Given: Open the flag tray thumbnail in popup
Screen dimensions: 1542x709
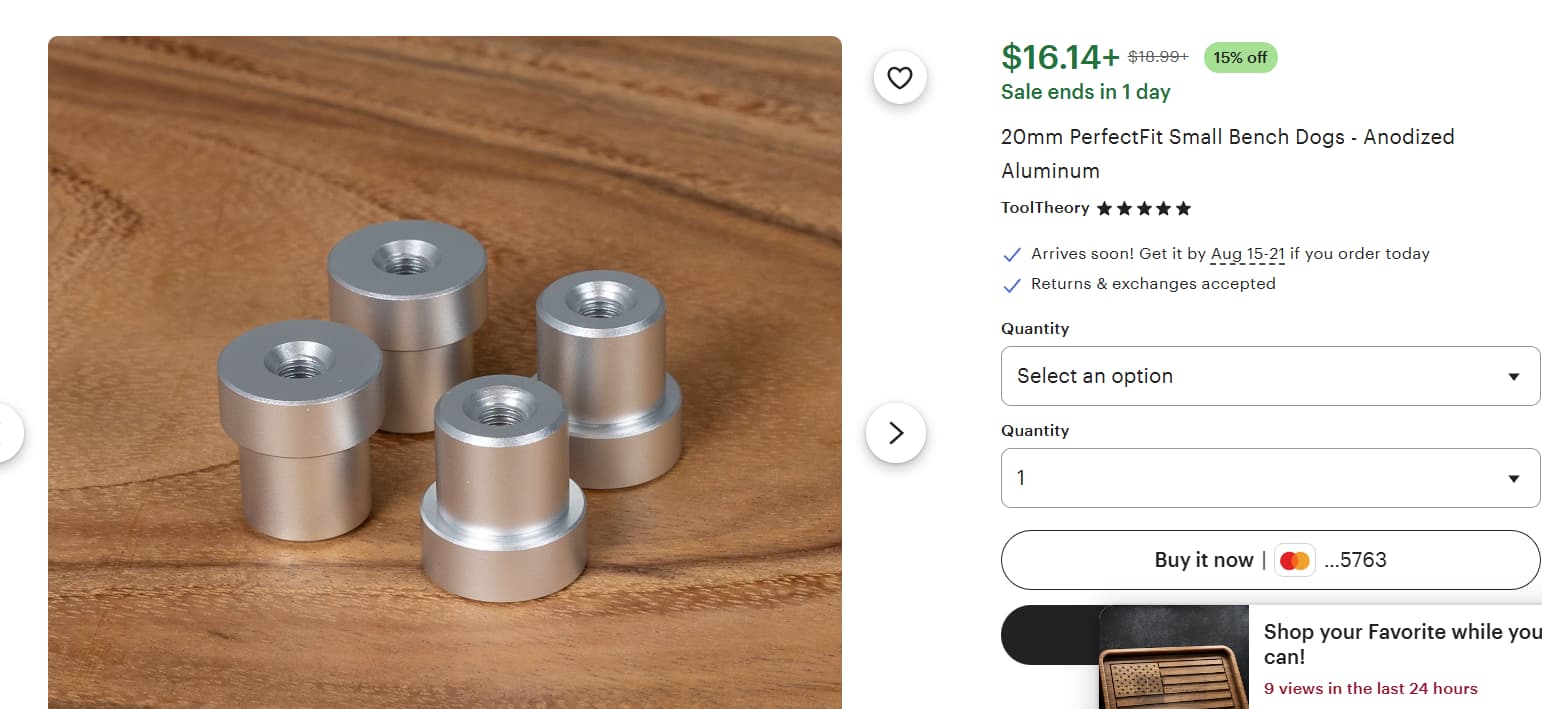Looking at the screenshot, I should (x=1173, y=670).
